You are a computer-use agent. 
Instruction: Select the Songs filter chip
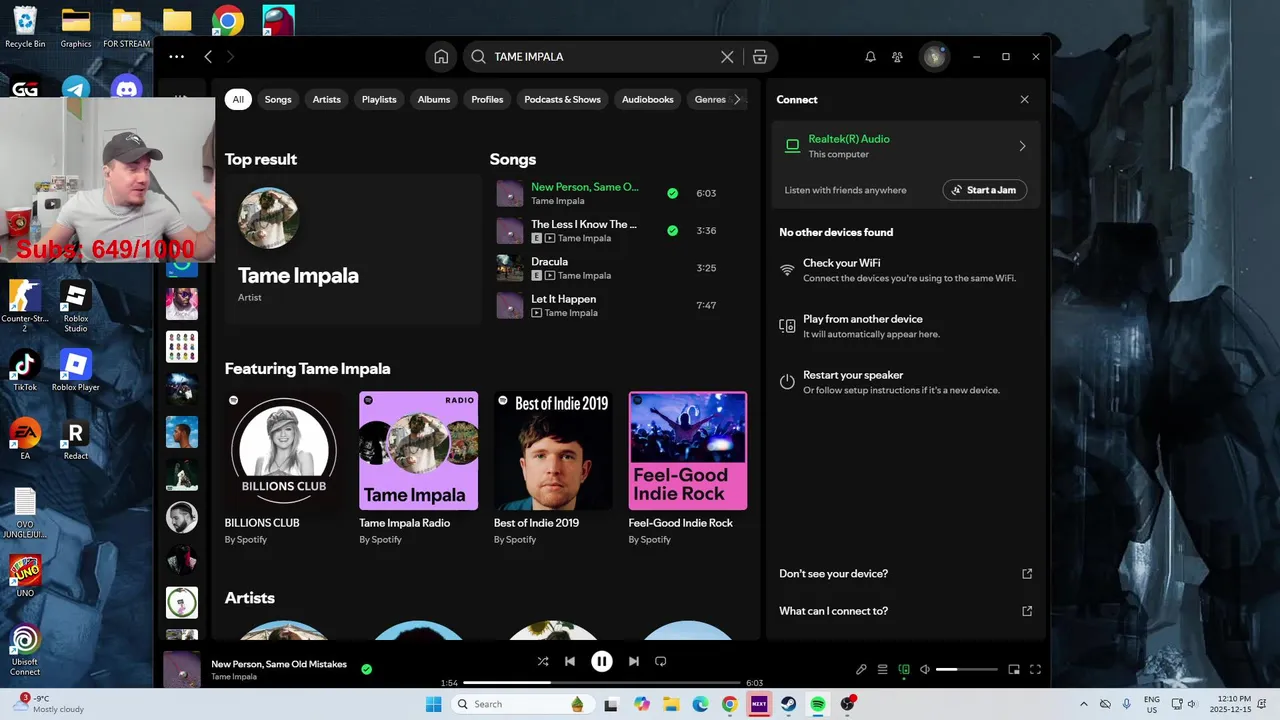(x=278, y=99)
